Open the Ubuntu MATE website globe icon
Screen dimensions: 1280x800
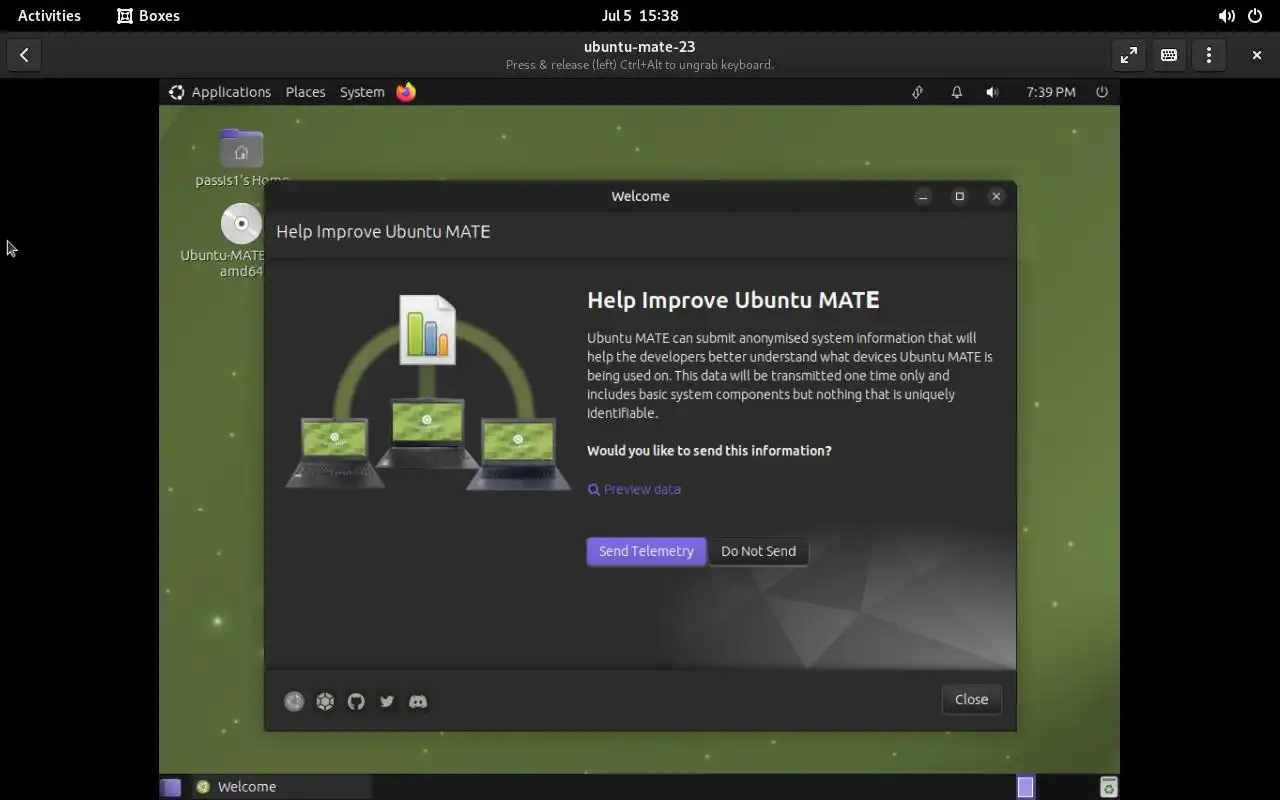[x=294, y=701]
